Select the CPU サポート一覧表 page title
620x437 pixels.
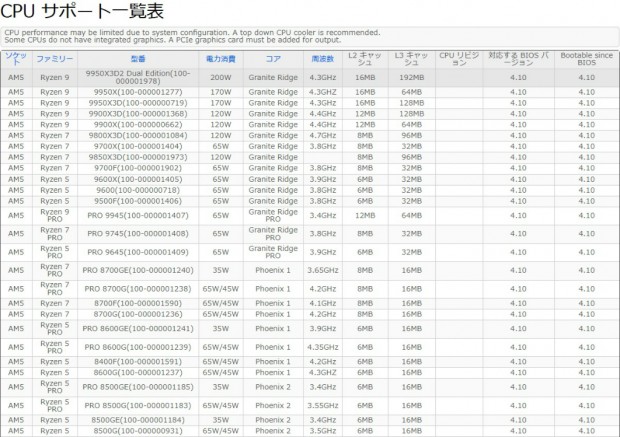[82, 11]
